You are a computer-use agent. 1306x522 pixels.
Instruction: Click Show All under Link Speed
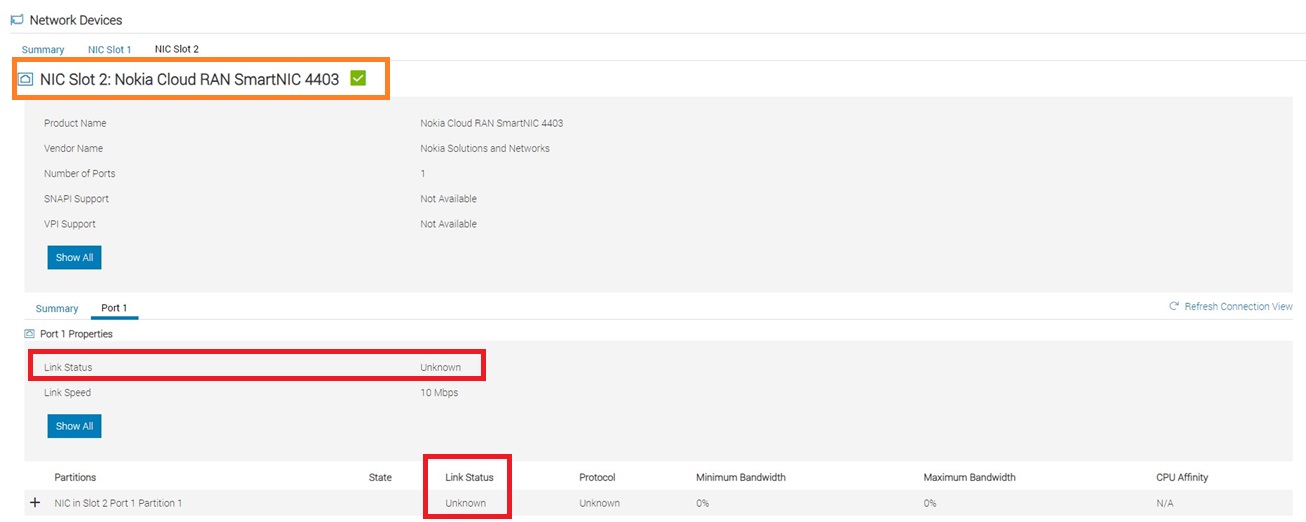point(74,426)
